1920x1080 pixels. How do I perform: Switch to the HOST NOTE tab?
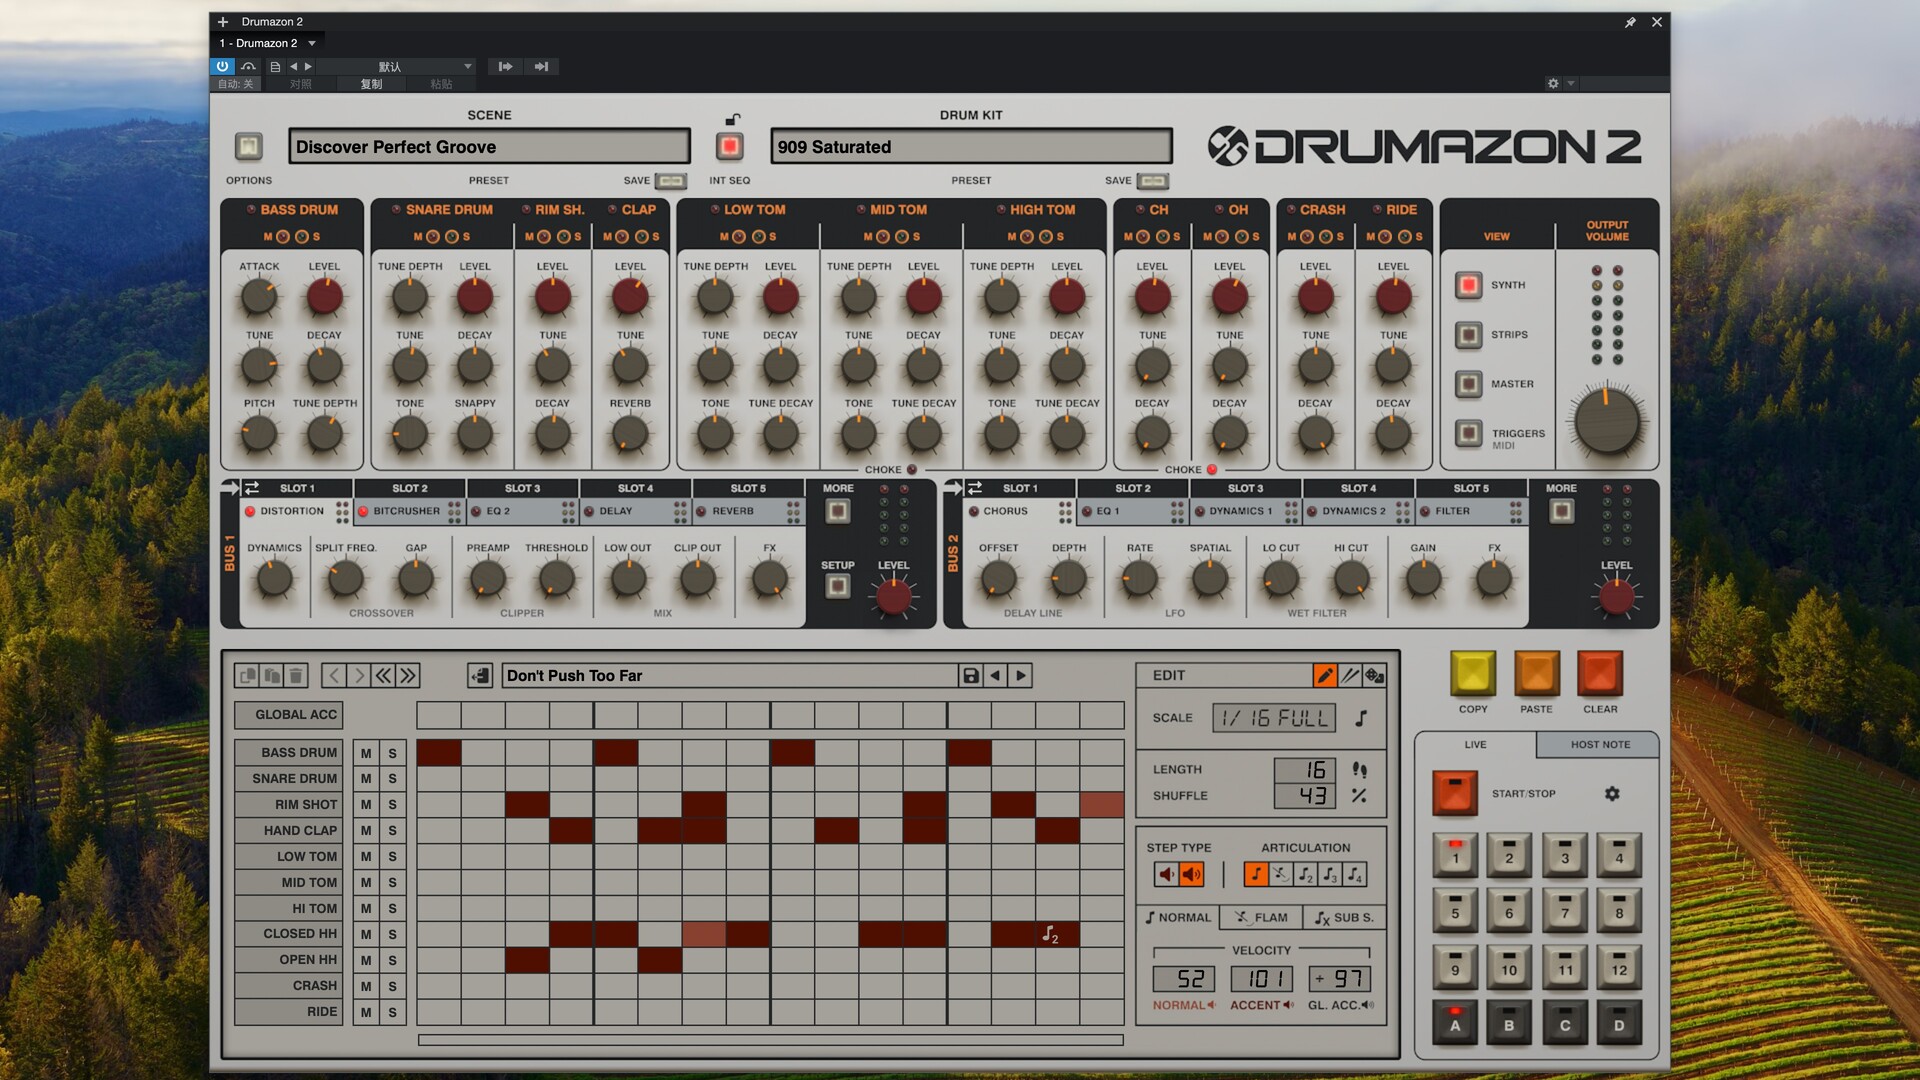coord(1600,745)
